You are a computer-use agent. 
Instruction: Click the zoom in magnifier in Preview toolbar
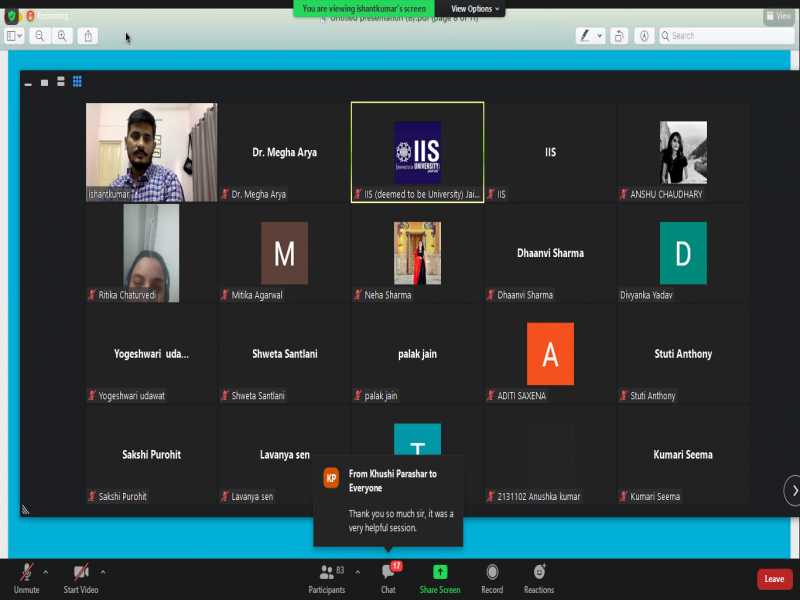tap(62, 36)
